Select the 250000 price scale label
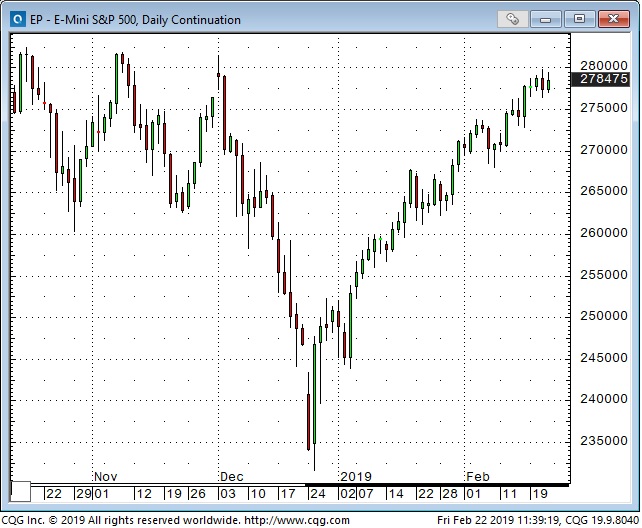 pyautogui.click(x=604, y=316)
